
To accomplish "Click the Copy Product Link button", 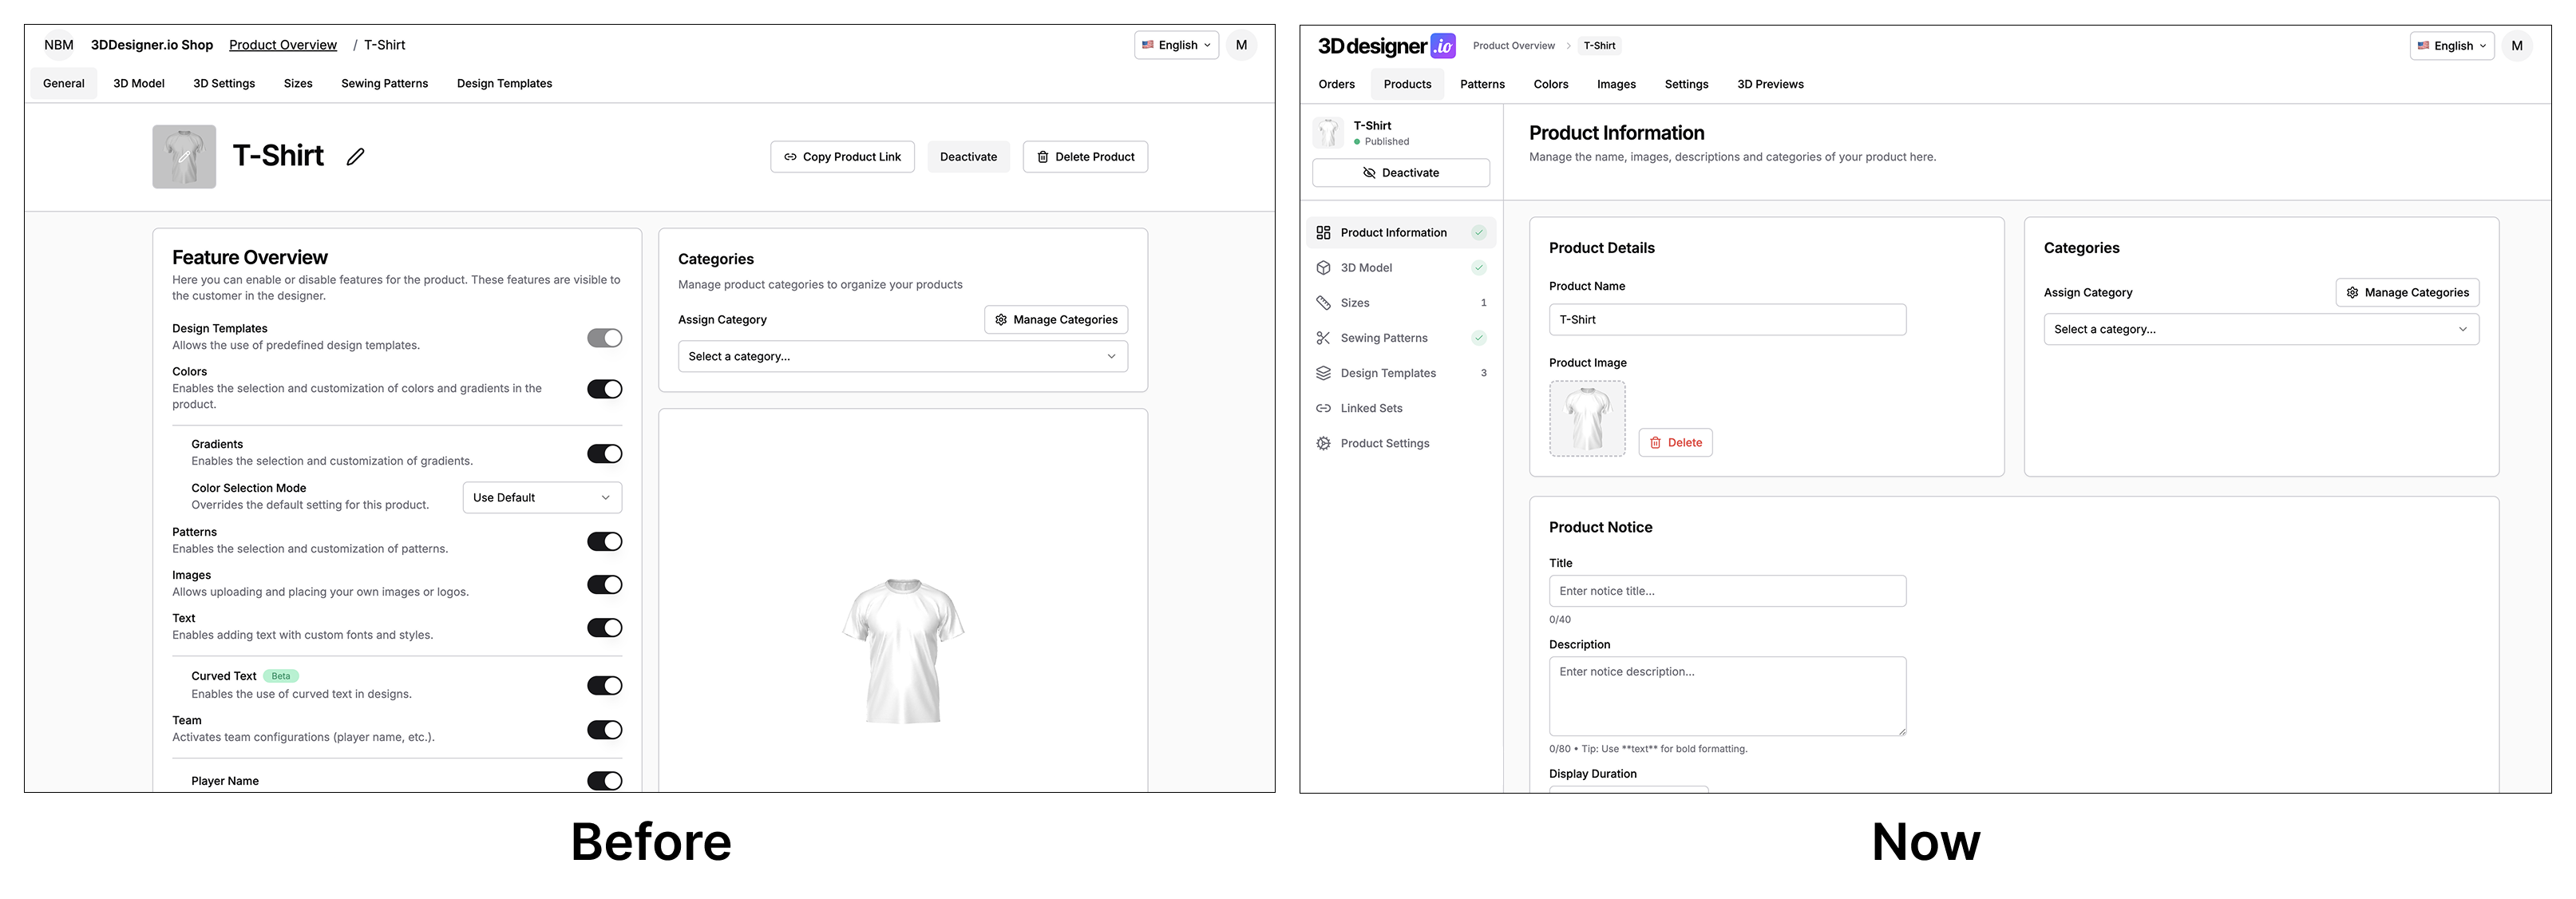I will tap(842, 157).
